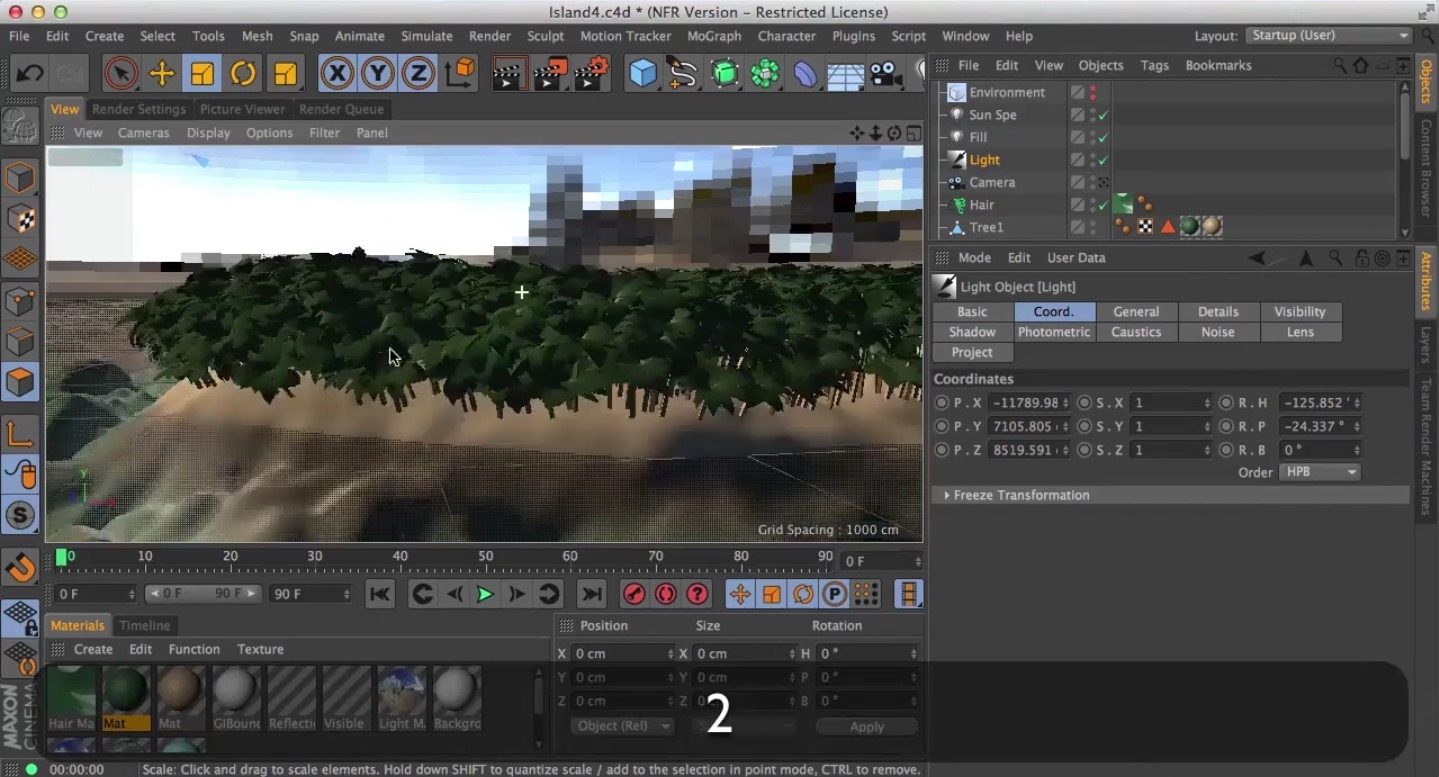Toggle the R.H animation dot
The height and width of the screenshot is (777, 1439).
[x=1226, y=403]
